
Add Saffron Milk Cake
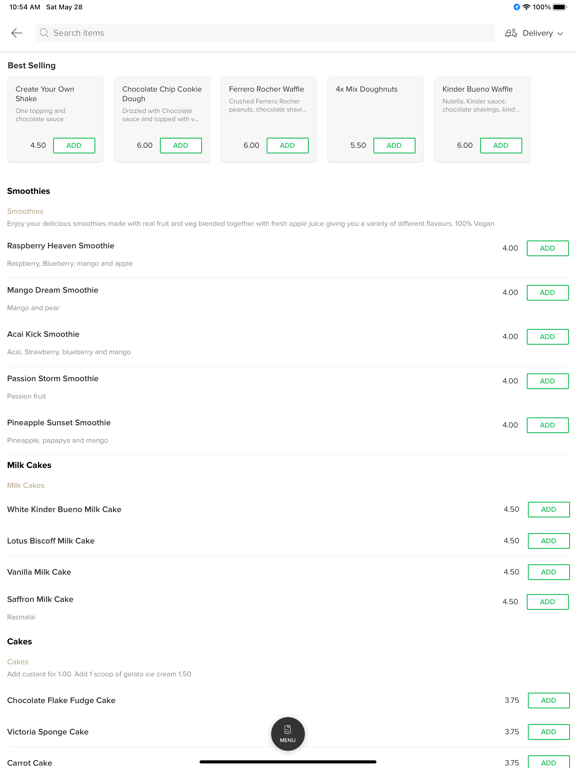(548, 602)
